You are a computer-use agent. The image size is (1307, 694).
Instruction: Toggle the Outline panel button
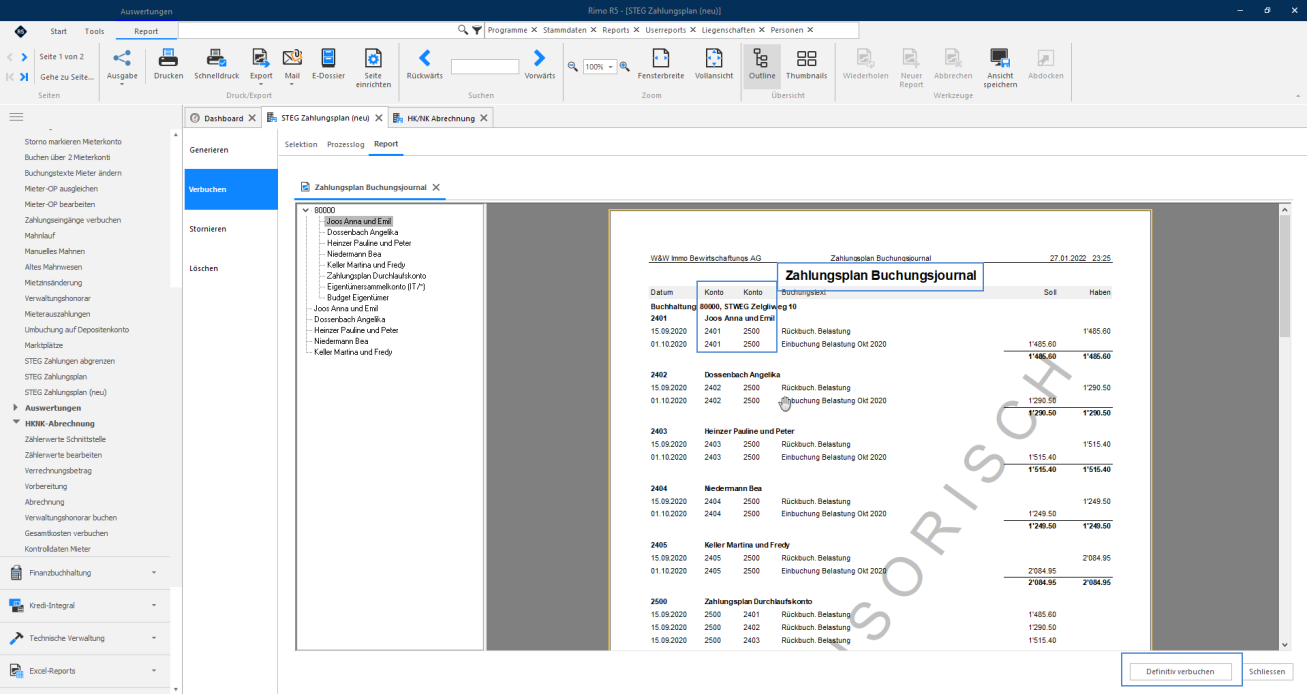click(x=762, y=64)
